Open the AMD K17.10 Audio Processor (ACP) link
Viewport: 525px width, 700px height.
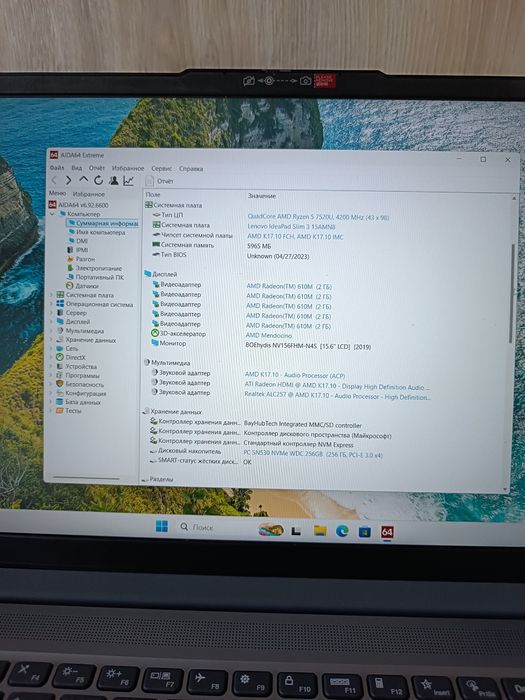(x=295, y=375)
